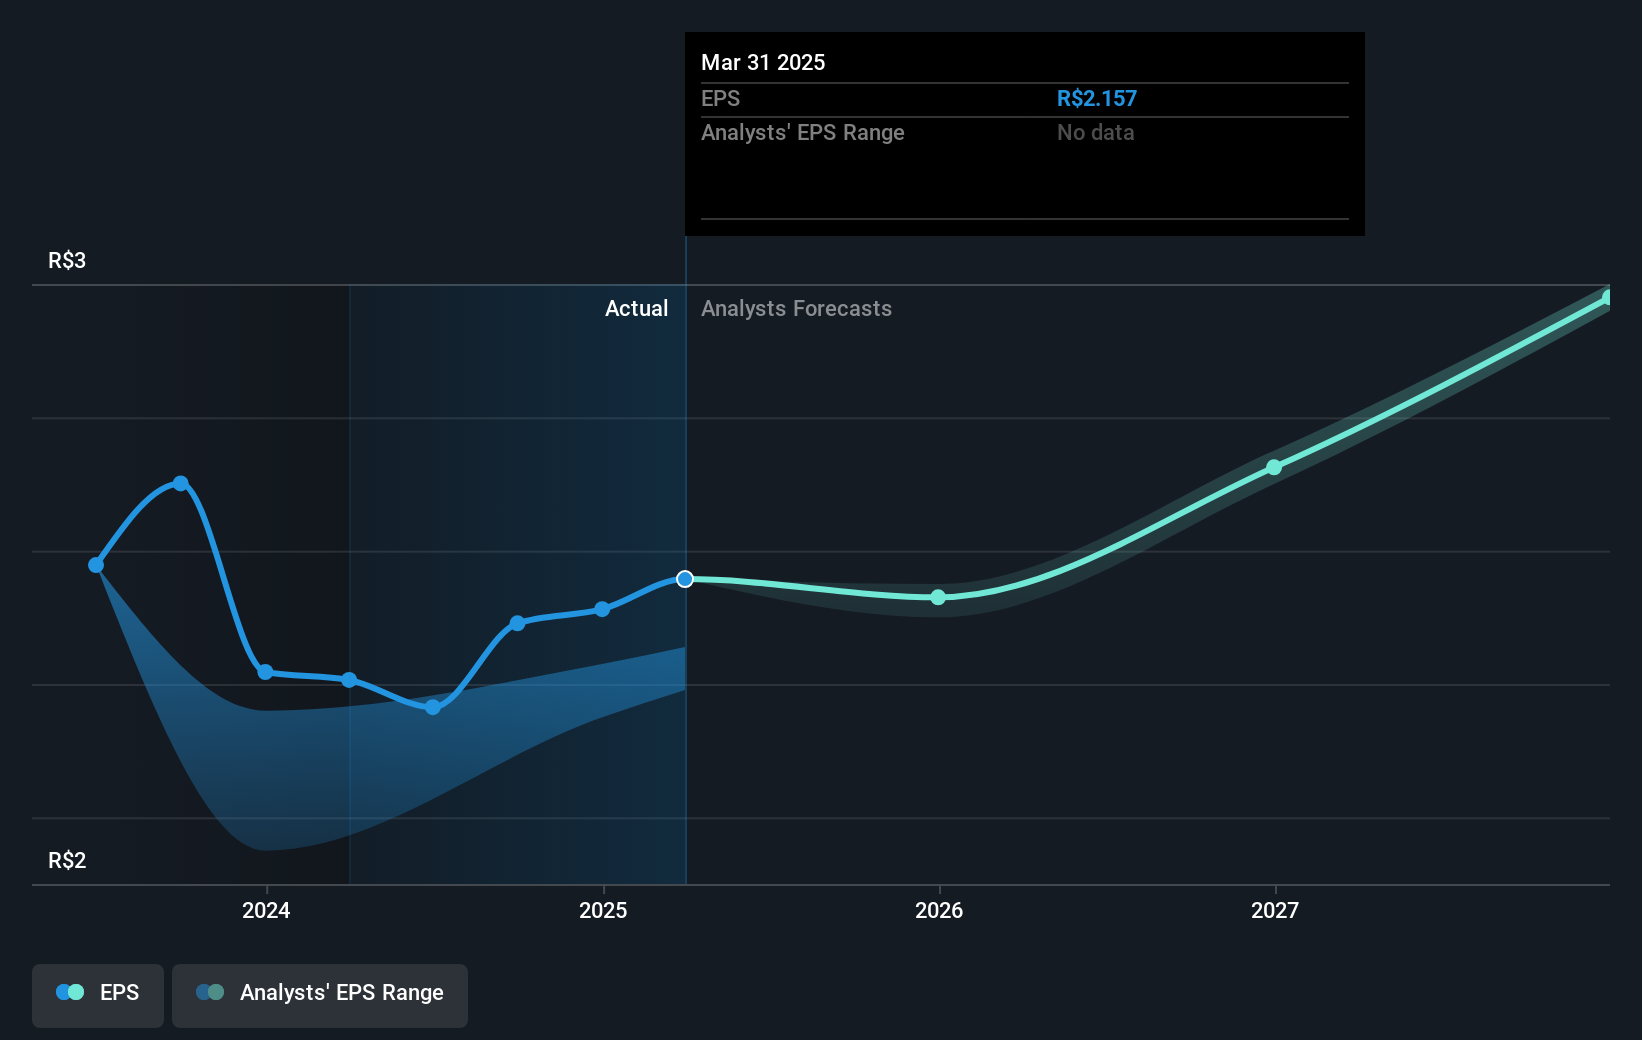
Task: Click the EPS legend blue-teal color dots
Action: [x=70, y=992]
